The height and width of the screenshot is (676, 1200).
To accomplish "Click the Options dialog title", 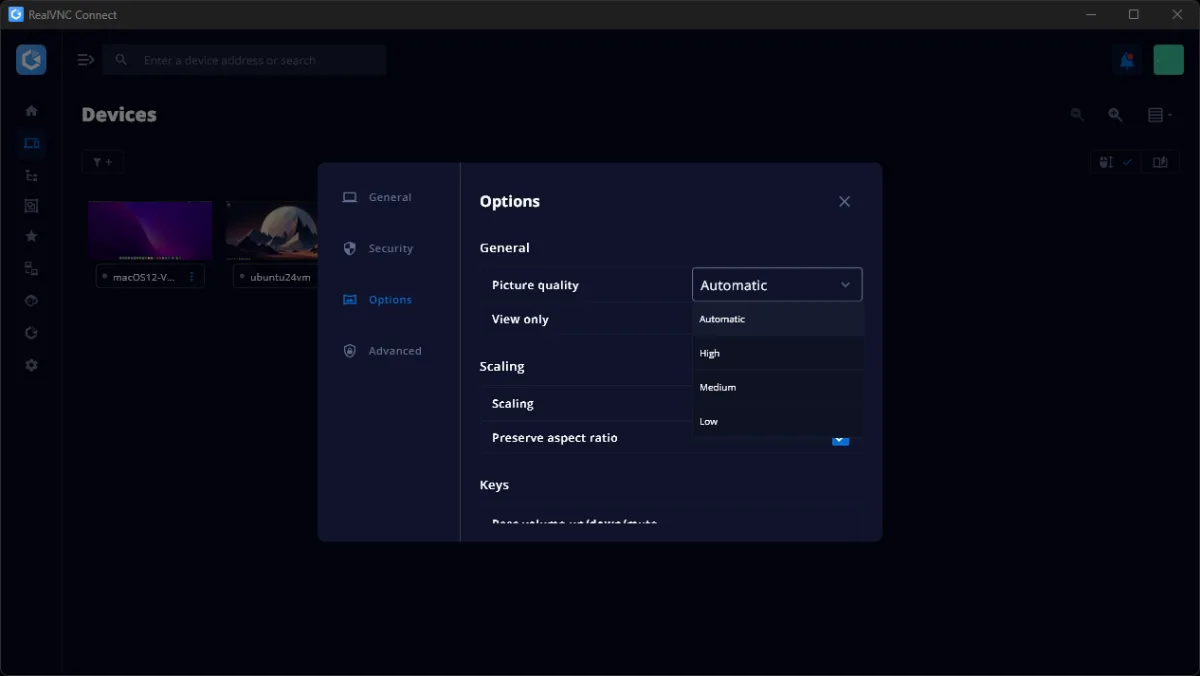I will coord(509,201).
